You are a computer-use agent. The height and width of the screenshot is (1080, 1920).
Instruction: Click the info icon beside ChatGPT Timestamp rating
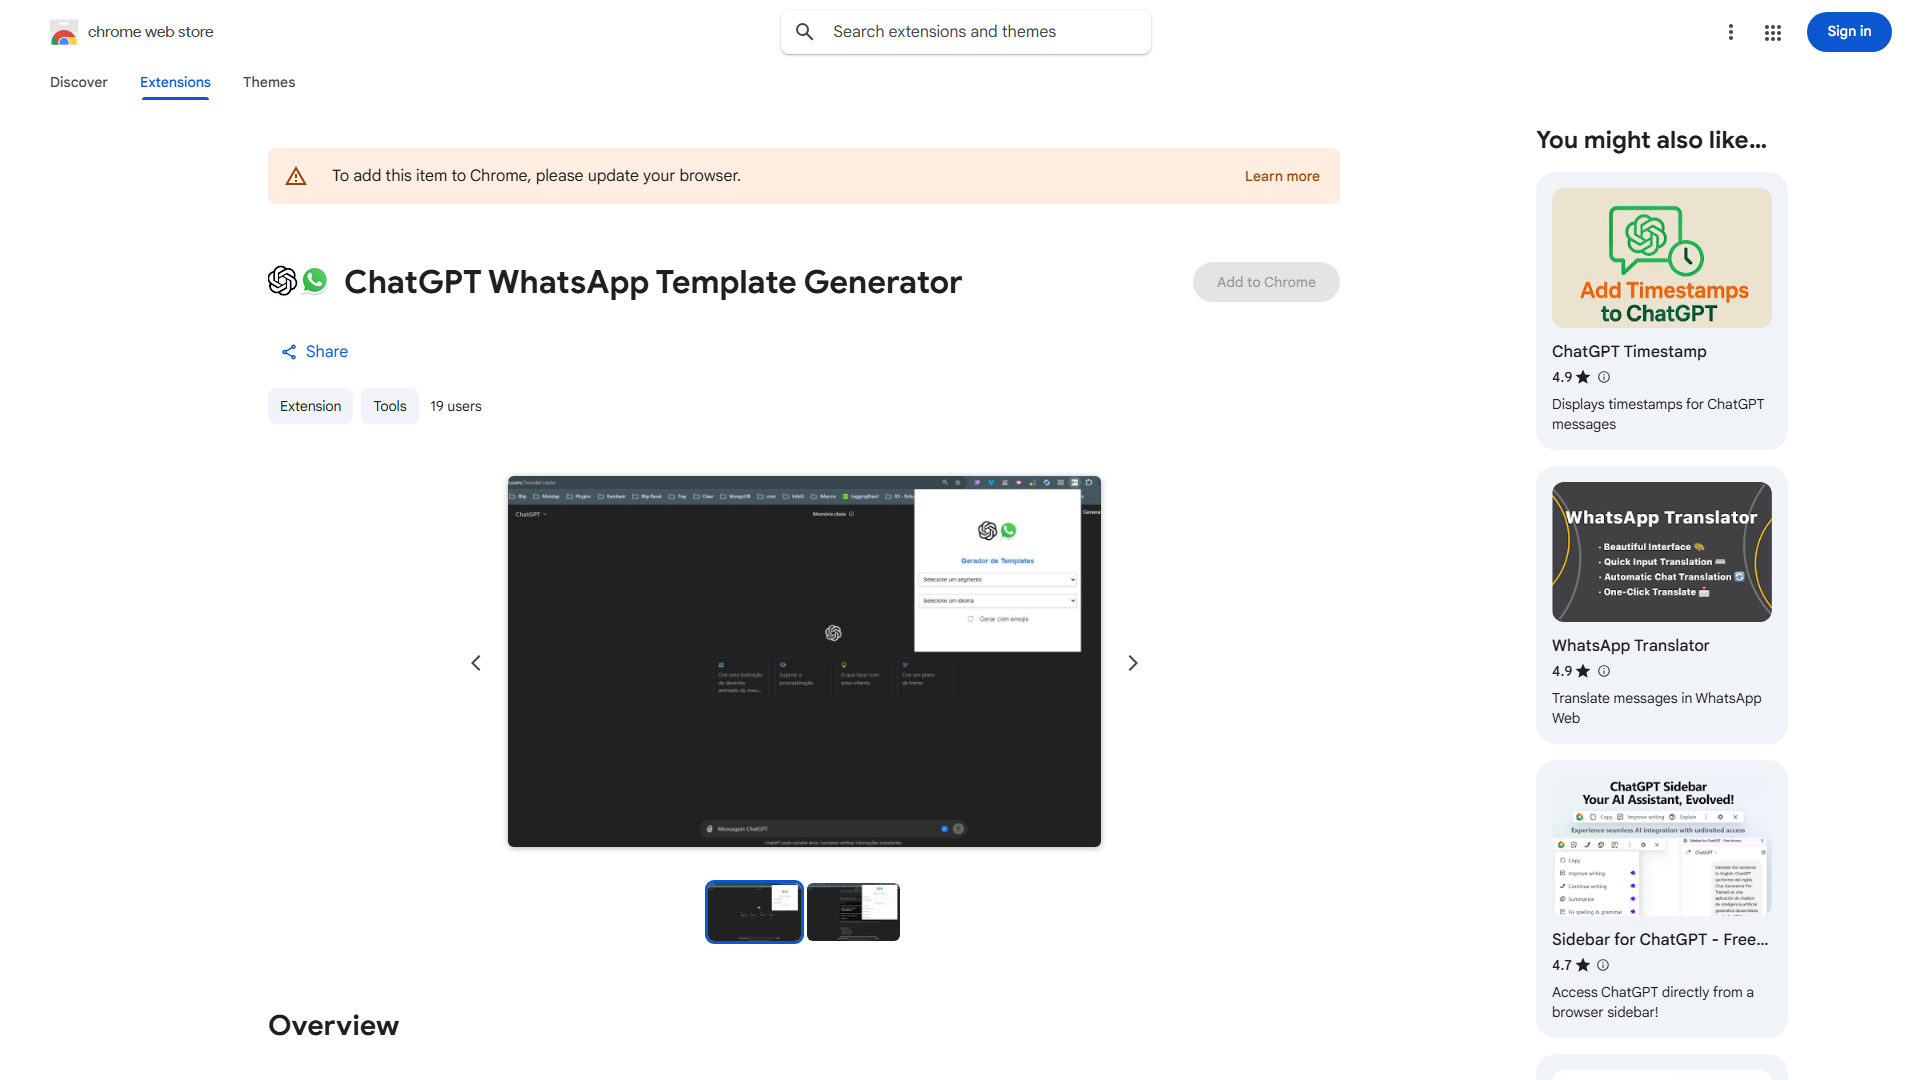pyautogui.click(x=1603, y=377)
